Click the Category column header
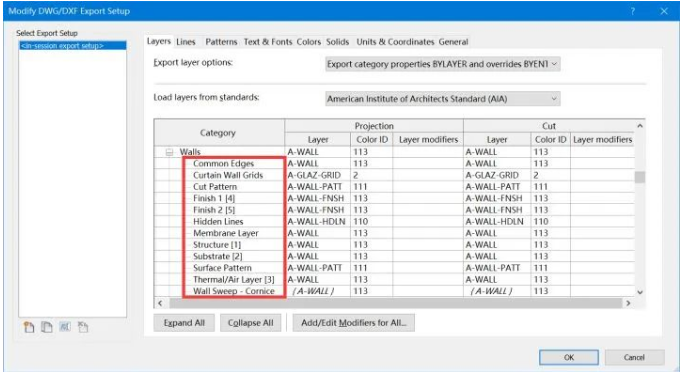 219,133
